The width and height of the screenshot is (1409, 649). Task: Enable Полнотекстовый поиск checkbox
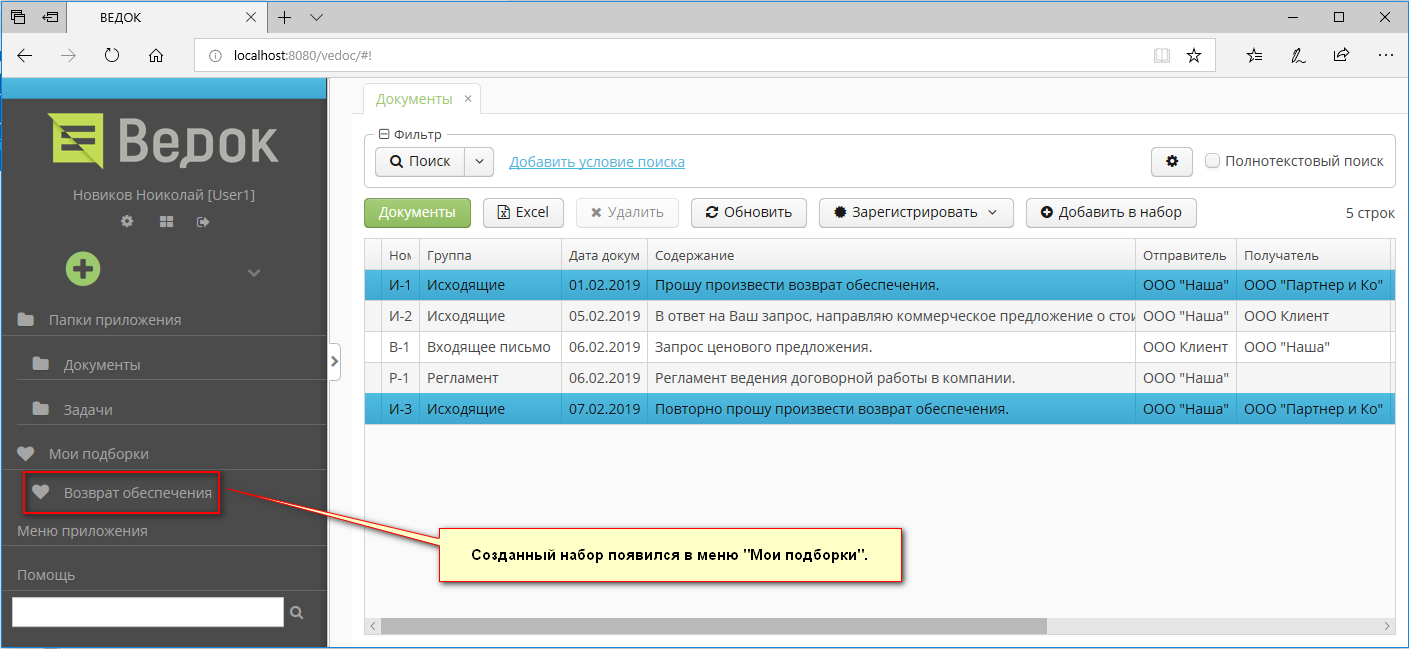1213,161
